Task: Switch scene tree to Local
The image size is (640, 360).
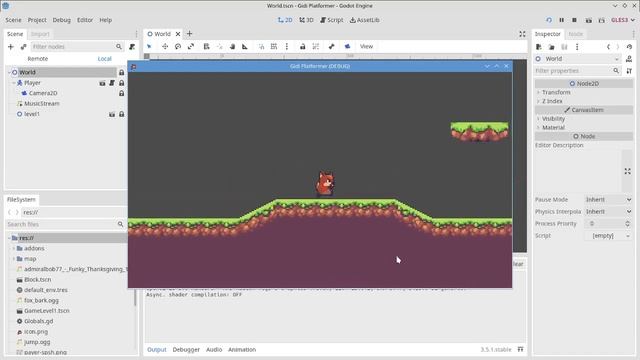Action: click(104, 59)
